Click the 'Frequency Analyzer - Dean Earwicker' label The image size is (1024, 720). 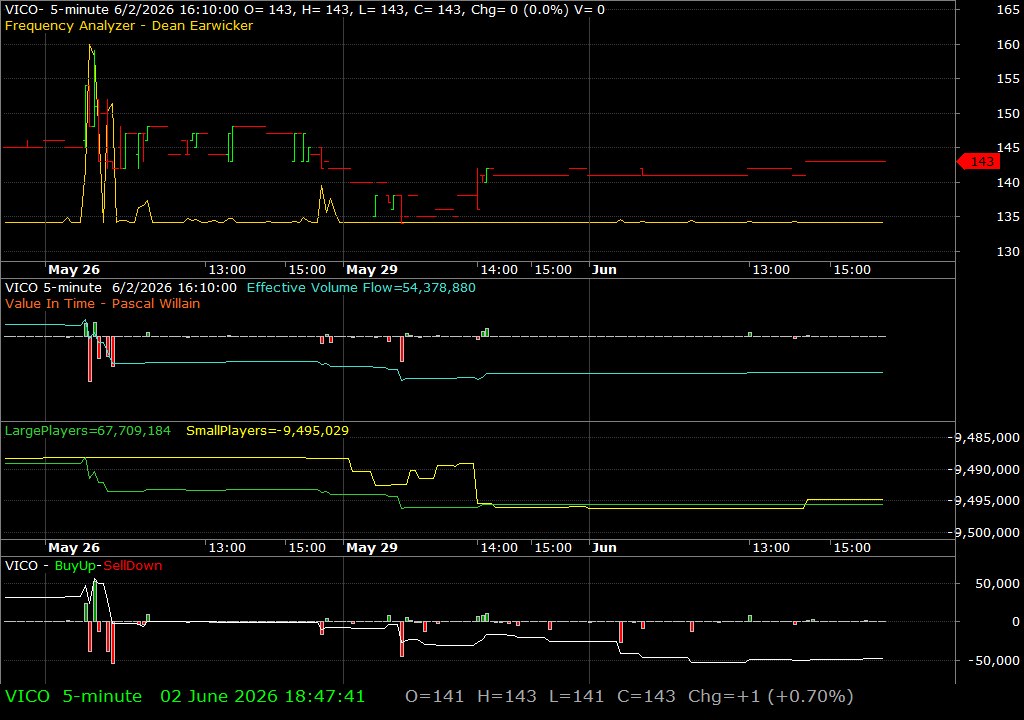click(129, 25)
